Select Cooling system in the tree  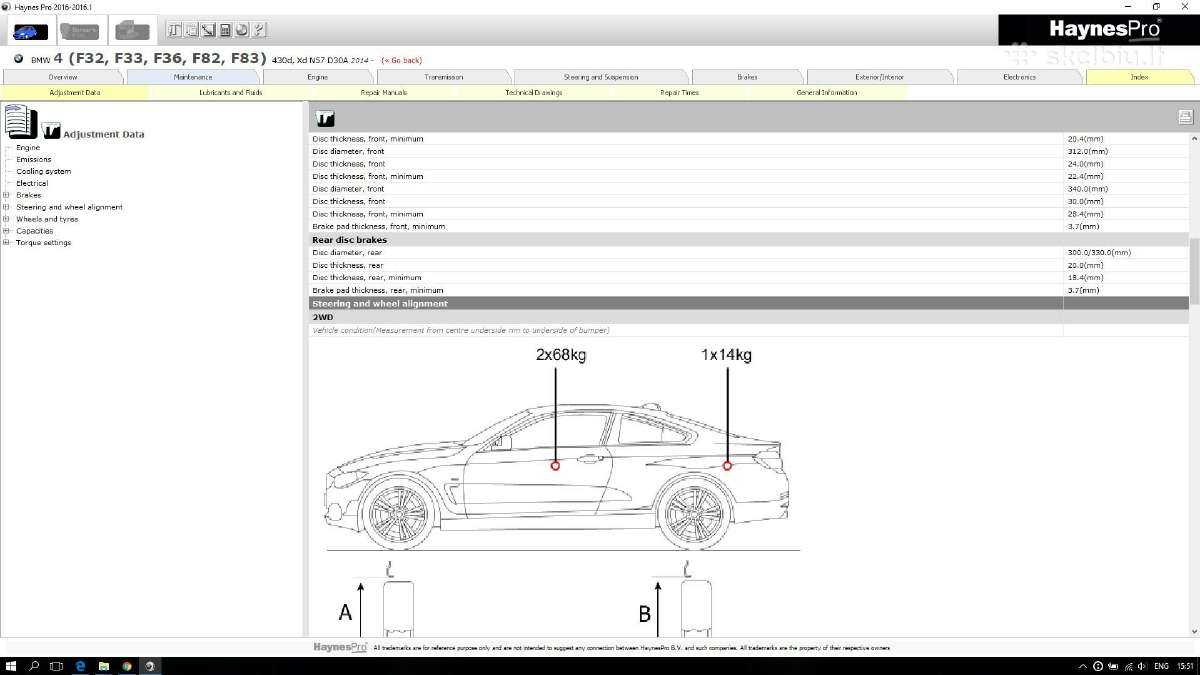44,172
